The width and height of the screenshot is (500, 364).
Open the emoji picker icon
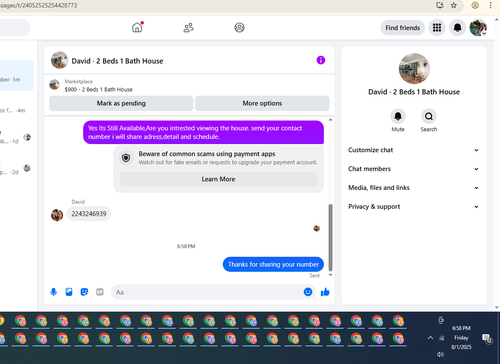[308, 292]
